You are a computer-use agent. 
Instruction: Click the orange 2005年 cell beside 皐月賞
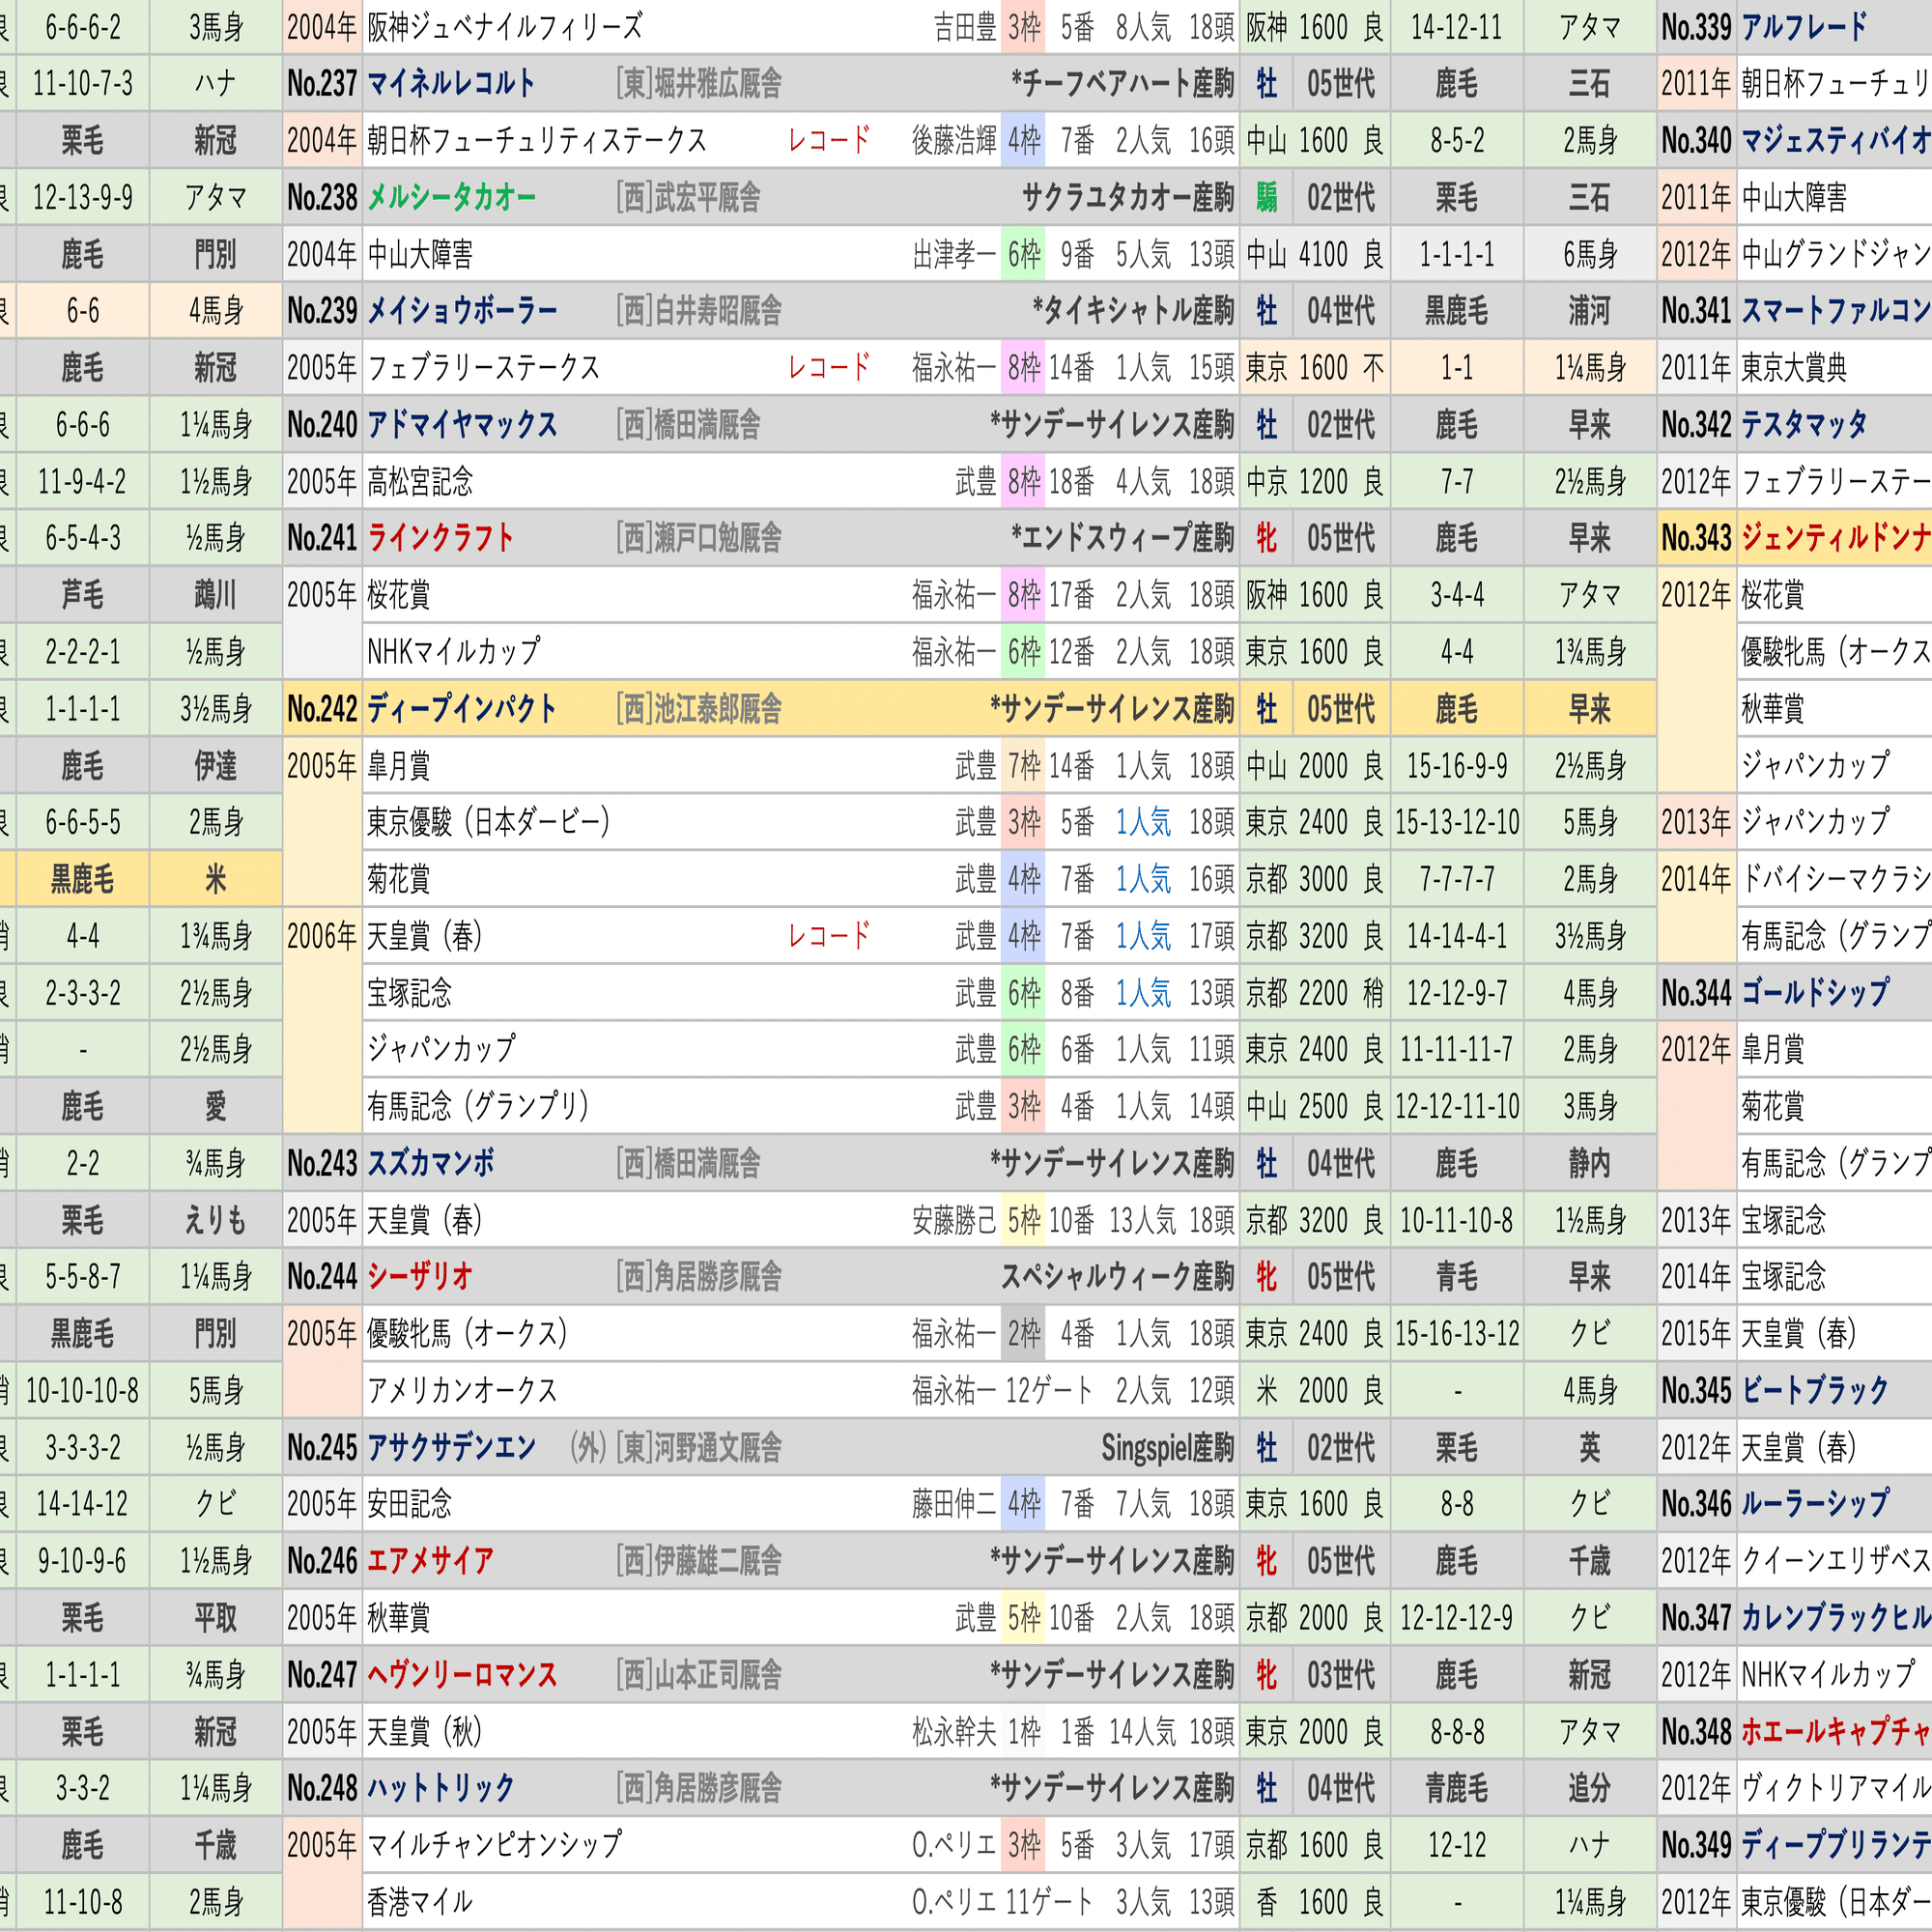coord(322,766)
